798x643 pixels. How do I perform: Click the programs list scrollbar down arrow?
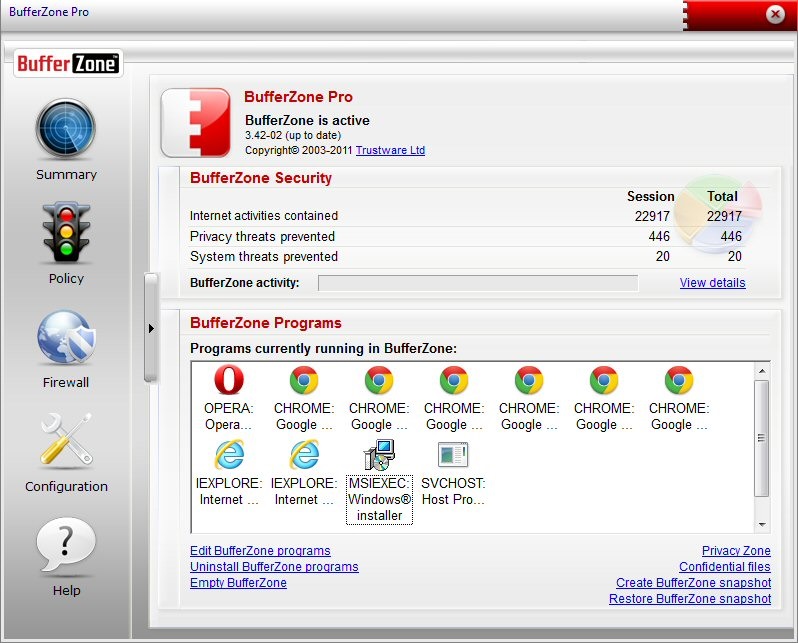tap(761, 524)
